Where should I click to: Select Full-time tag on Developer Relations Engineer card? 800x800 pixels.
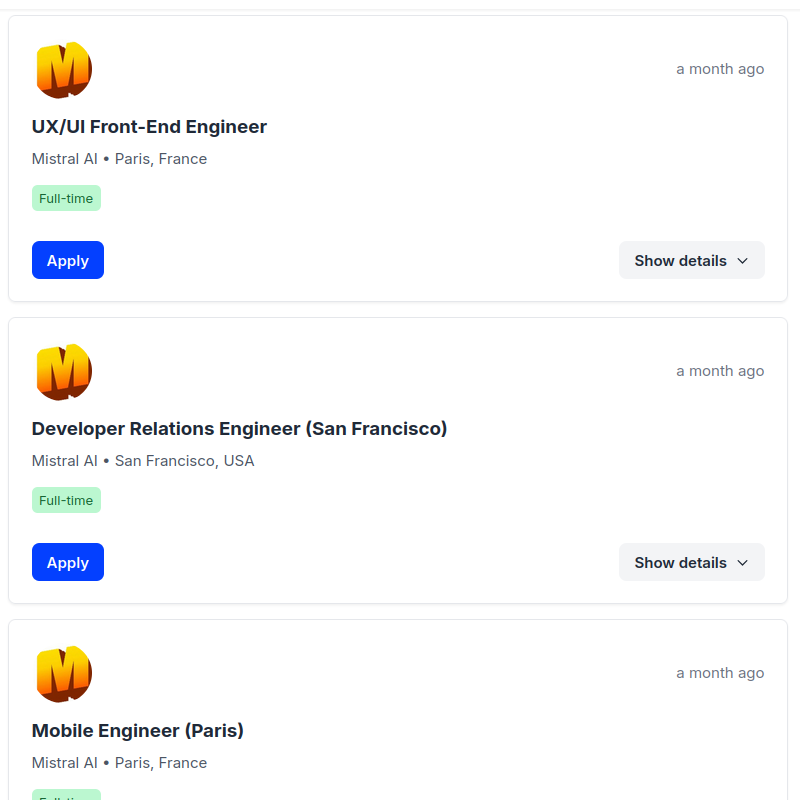tap(66, 500)
